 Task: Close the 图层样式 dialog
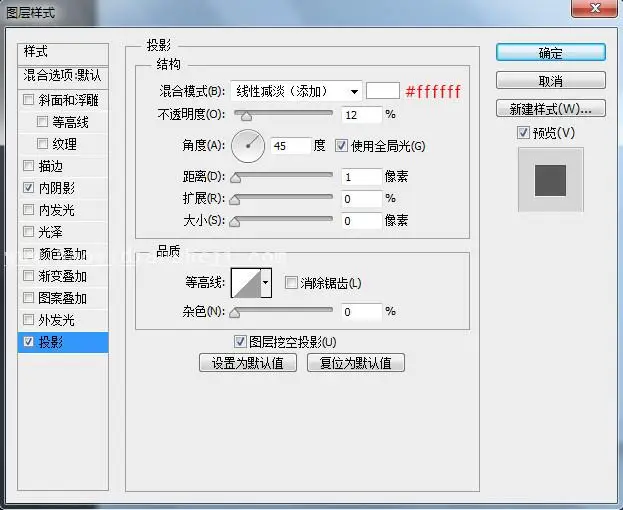tap(594, 8)
